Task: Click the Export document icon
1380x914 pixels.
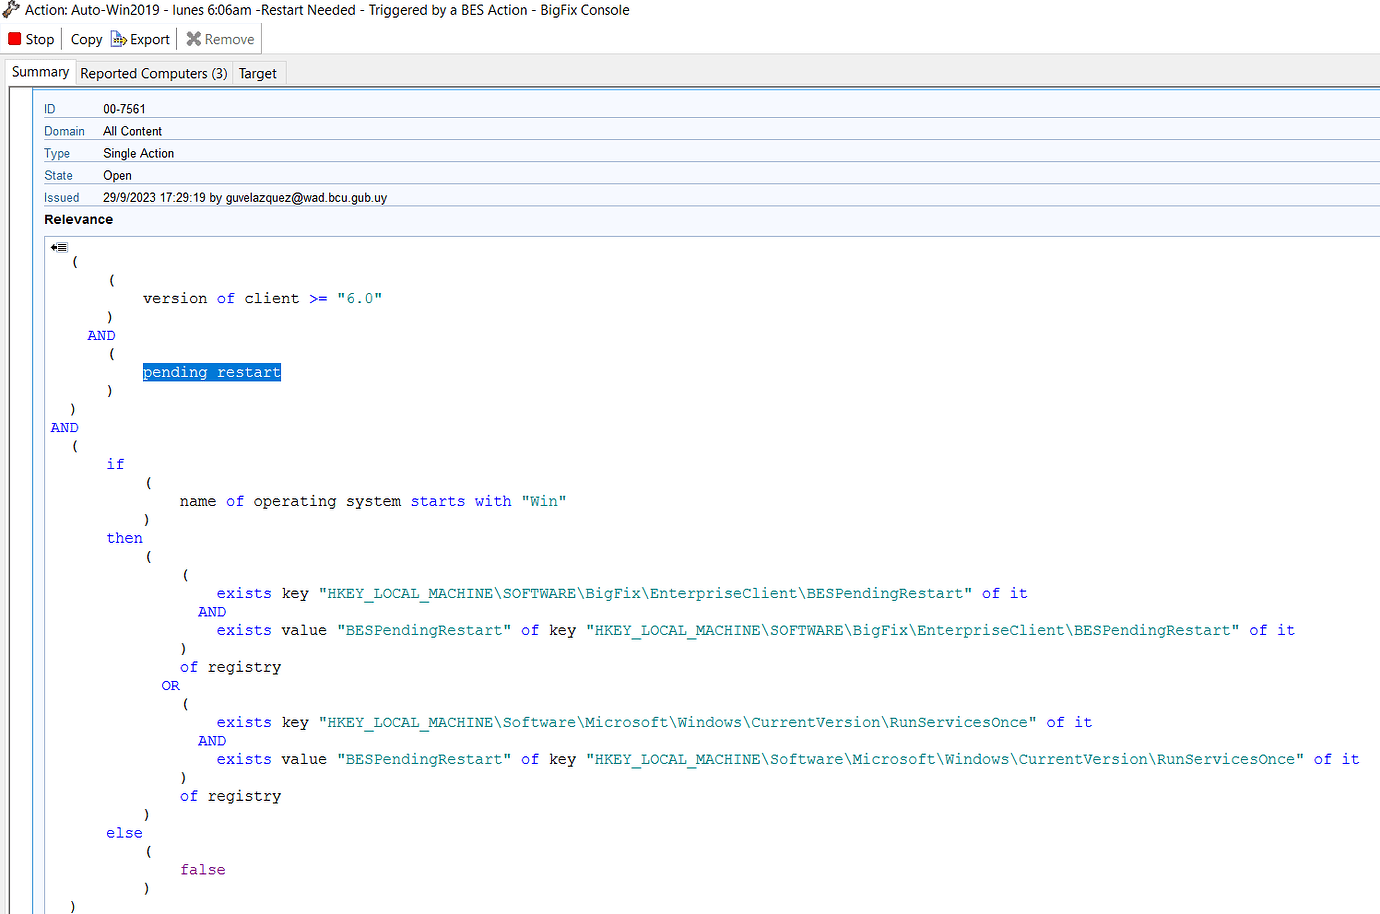Action: (118, 38)
